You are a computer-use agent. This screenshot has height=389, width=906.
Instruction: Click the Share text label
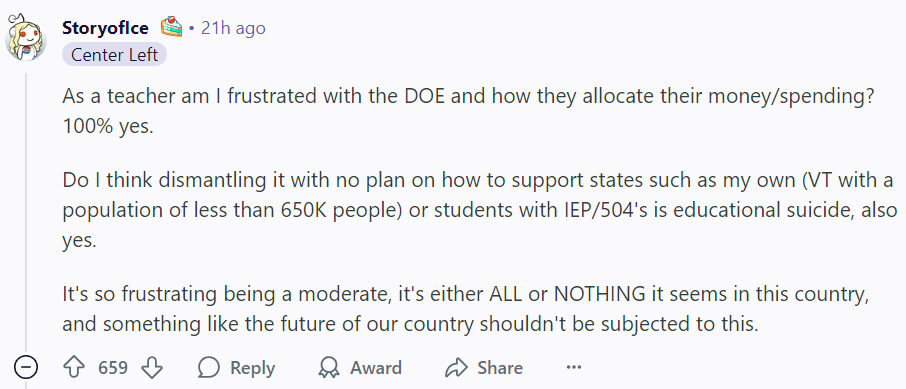click(x=500, y=368)
